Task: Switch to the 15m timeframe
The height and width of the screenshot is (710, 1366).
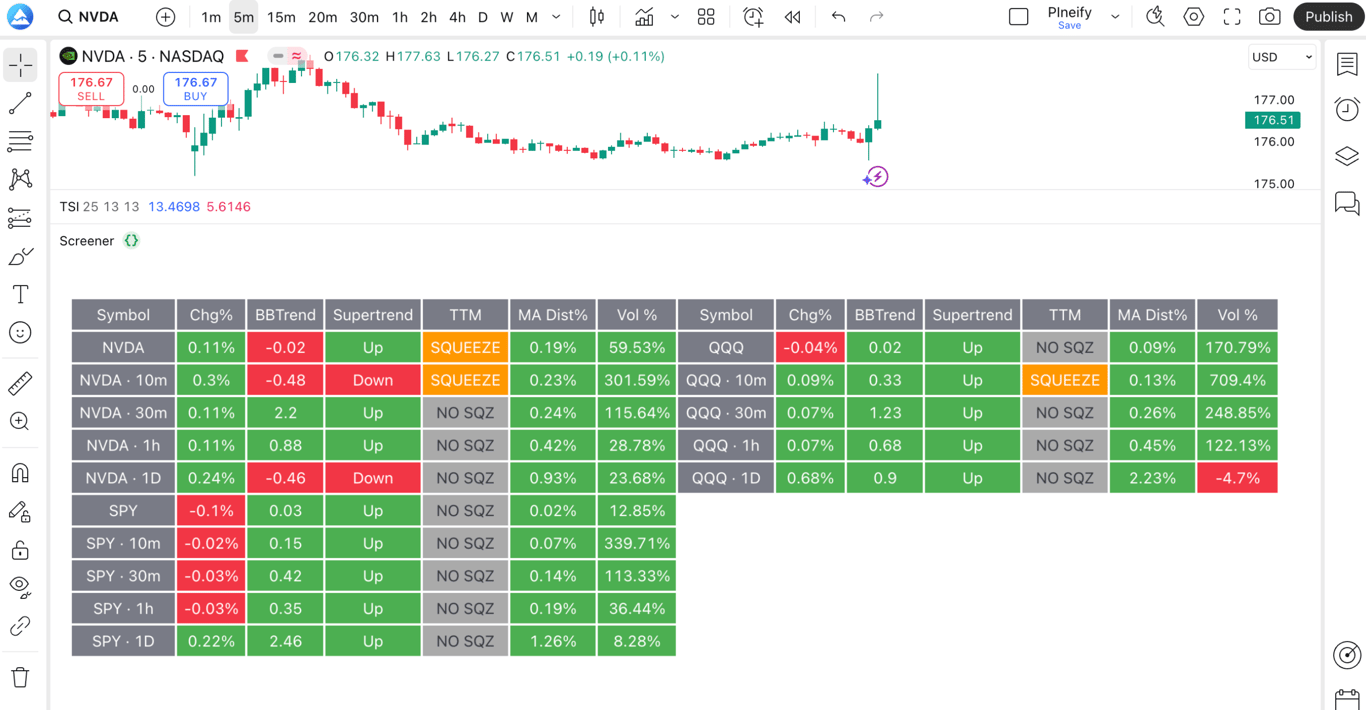Action: click(281, 17)
